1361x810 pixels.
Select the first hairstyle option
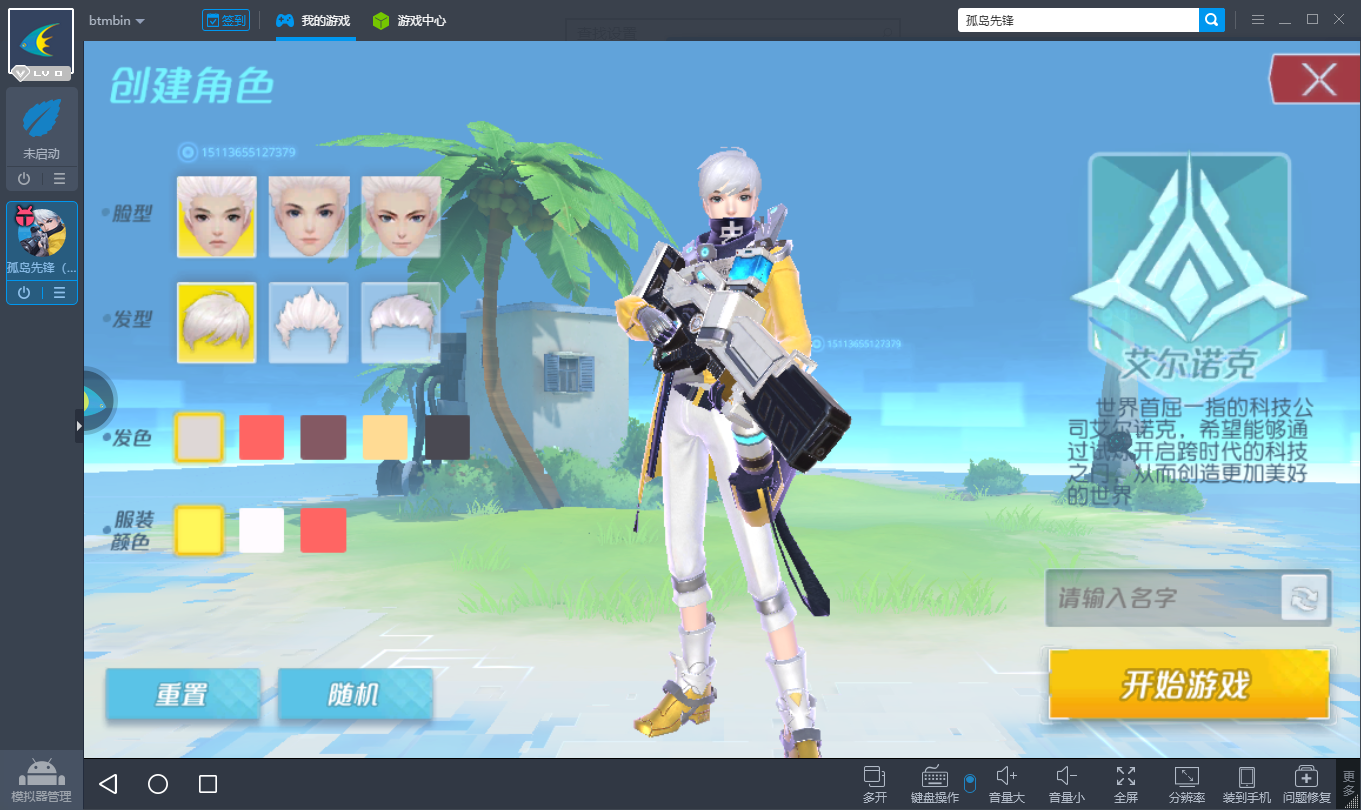(217, 322)
